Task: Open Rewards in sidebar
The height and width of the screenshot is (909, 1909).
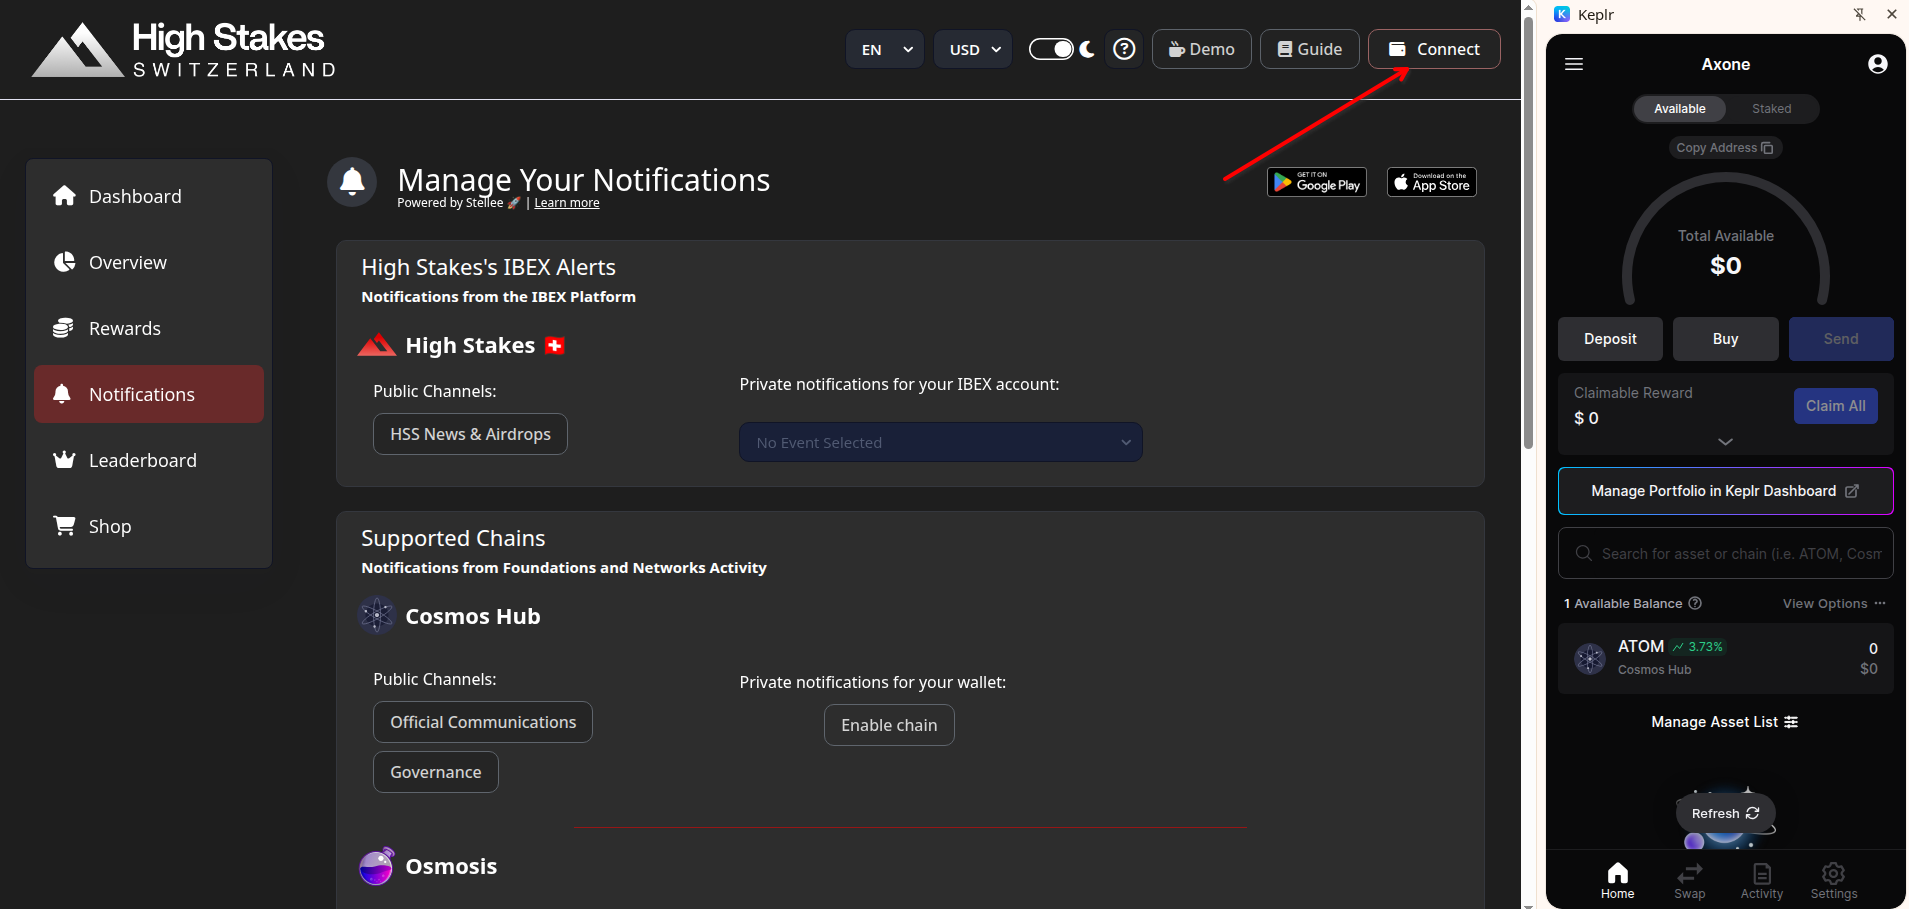Action: click(x=149, y=328)
